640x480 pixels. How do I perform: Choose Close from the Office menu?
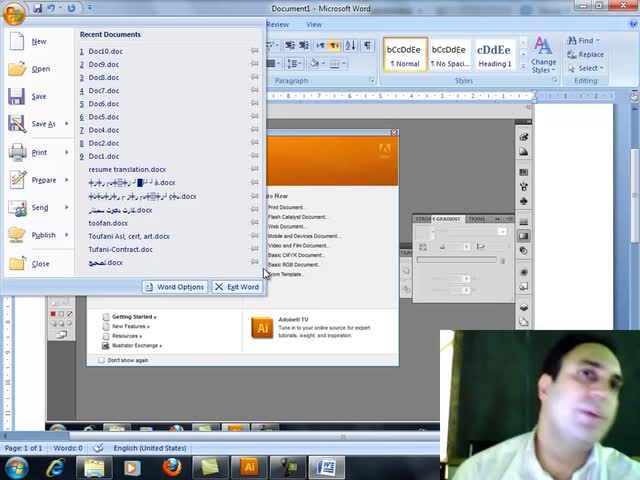[x=39, y=264]
